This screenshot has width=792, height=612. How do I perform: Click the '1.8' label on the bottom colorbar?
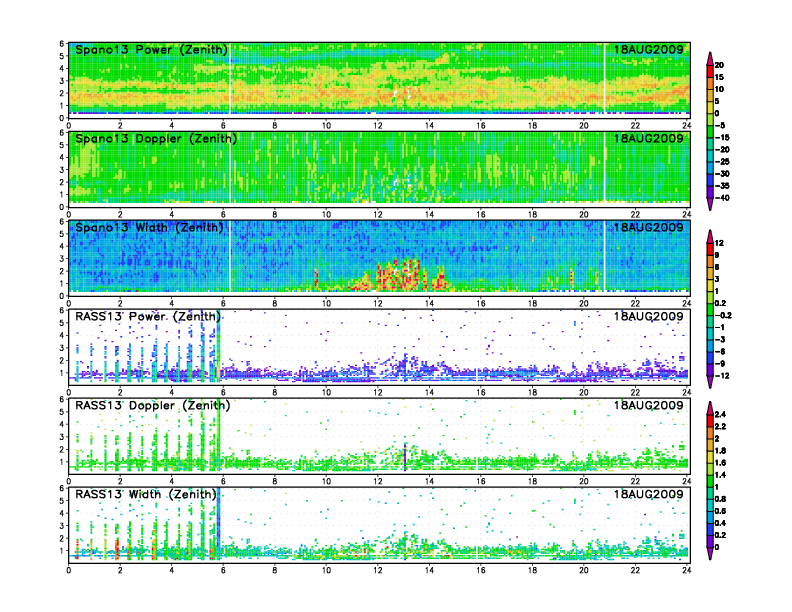[720, 451]
